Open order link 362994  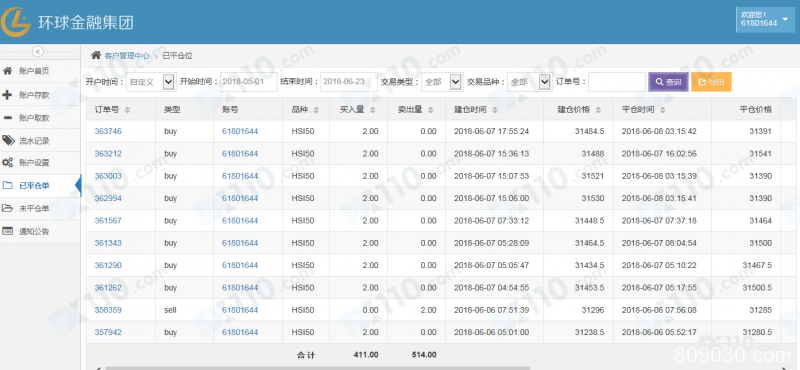click(108, 198)
